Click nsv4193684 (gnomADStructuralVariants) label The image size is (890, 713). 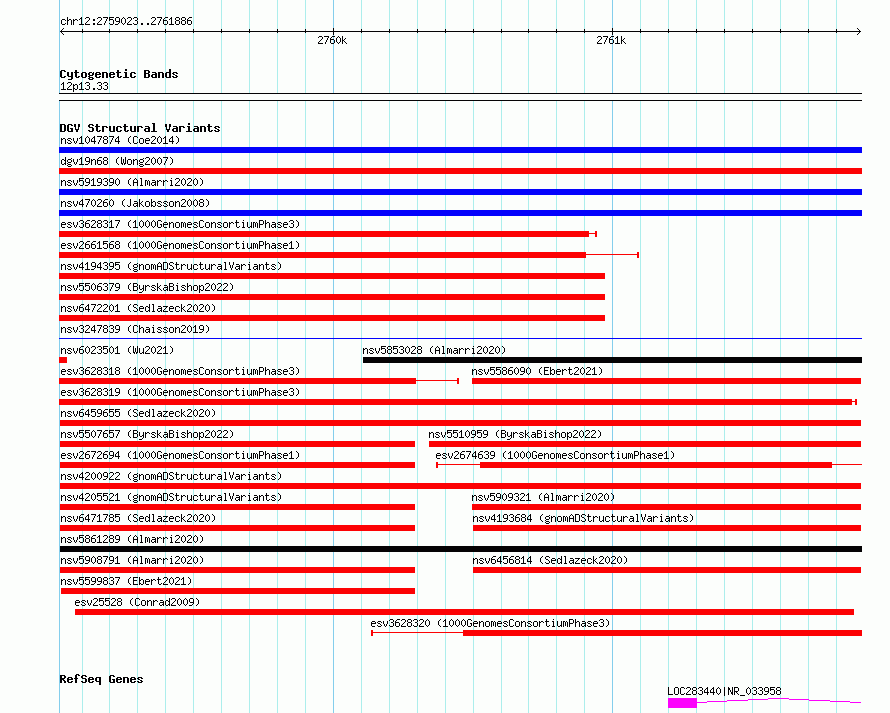tap(583, 518)
